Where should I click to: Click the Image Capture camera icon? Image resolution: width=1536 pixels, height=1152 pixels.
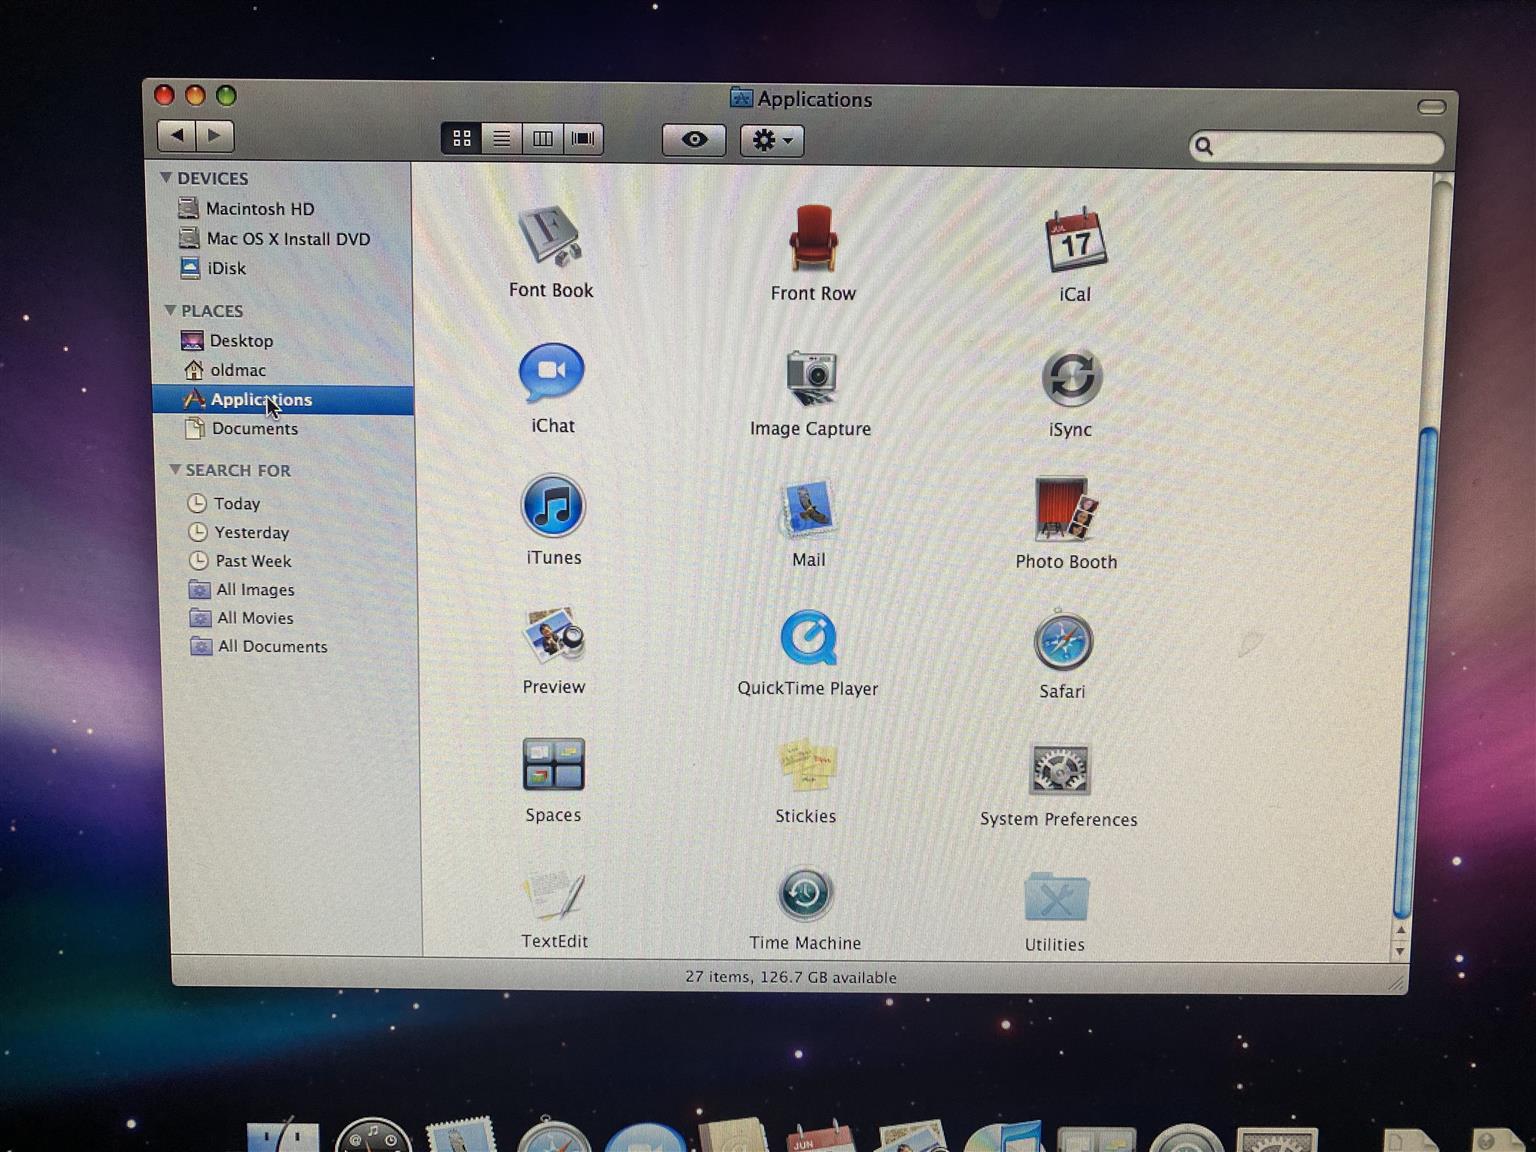[x=810, y=378]
